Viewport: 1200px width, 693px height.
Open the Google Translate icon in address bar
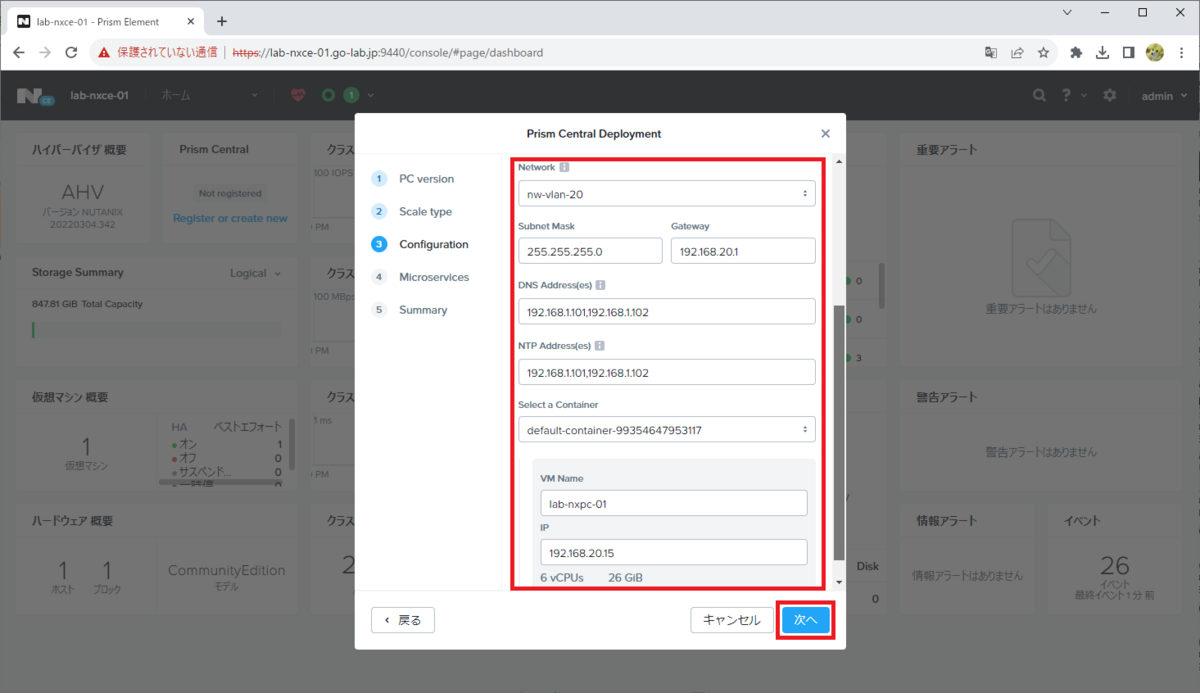pos(991,52)
